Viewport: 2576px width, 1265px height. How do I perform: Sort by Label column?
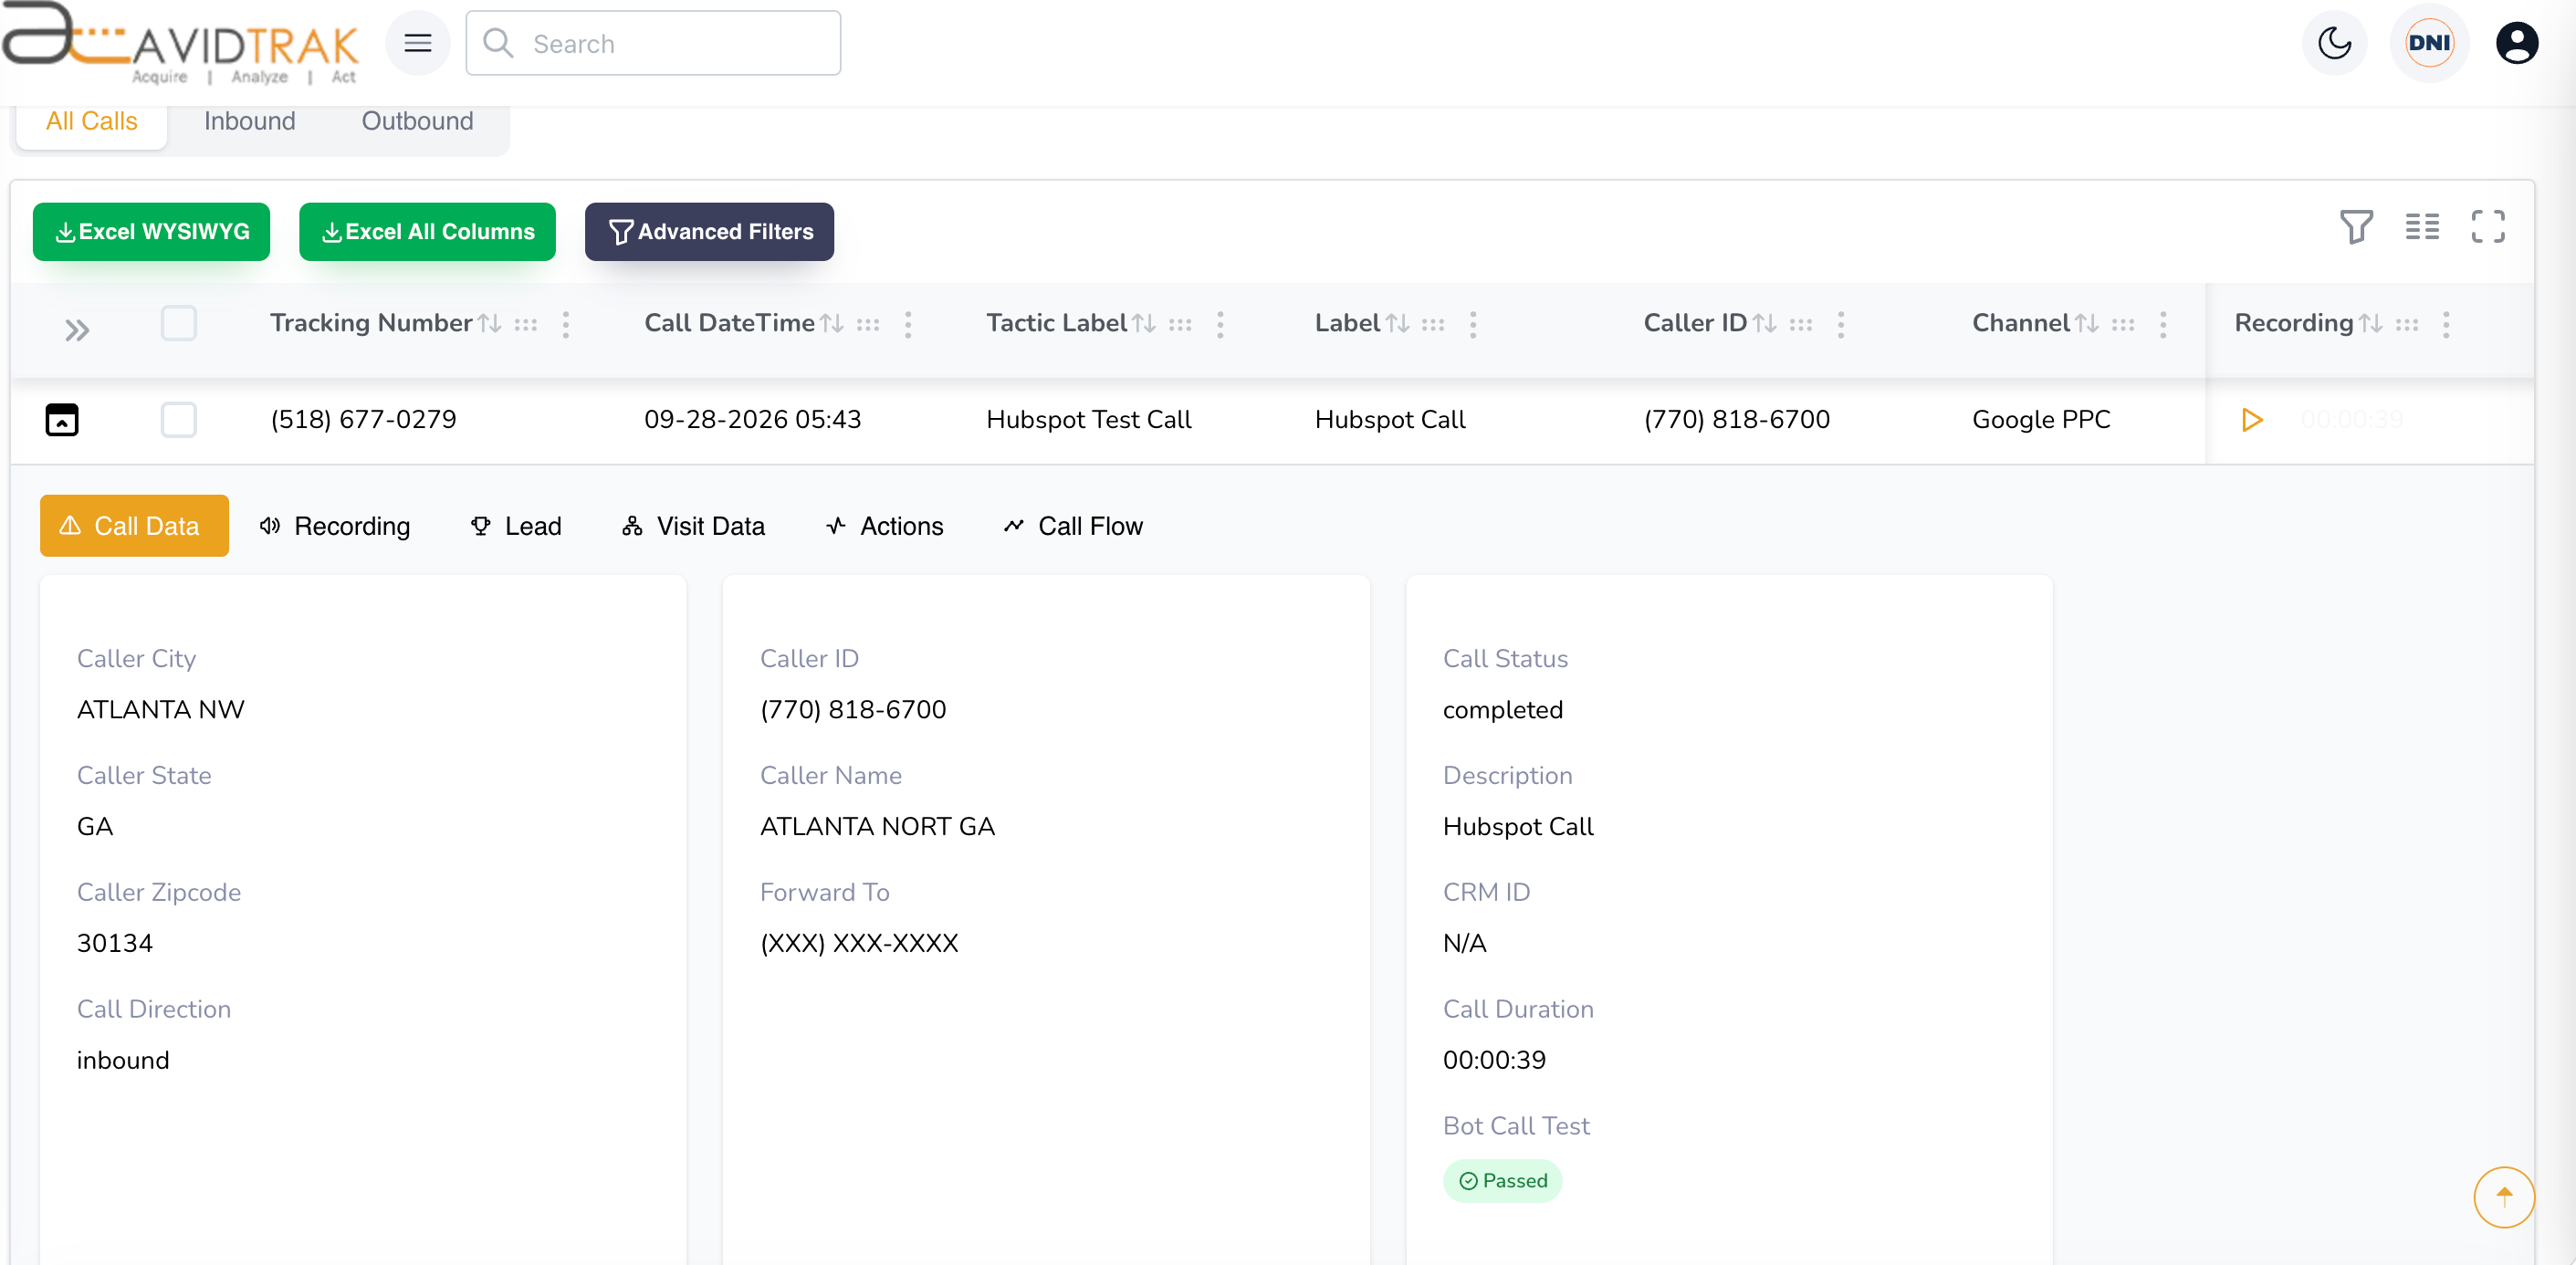(x=1397, y=324)
